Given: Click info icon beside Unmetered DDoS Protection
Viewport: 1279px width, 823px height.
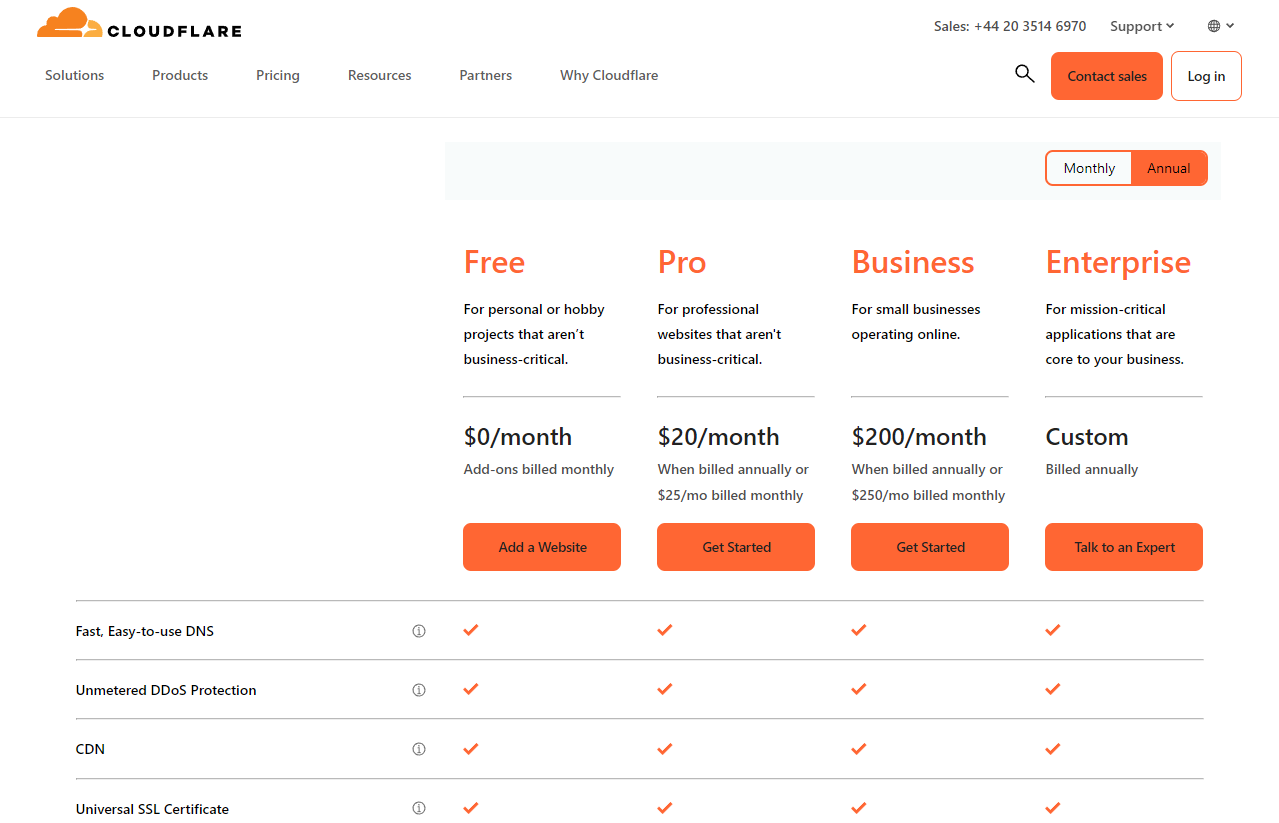Looking at the screenshot, I should (419, 690).
